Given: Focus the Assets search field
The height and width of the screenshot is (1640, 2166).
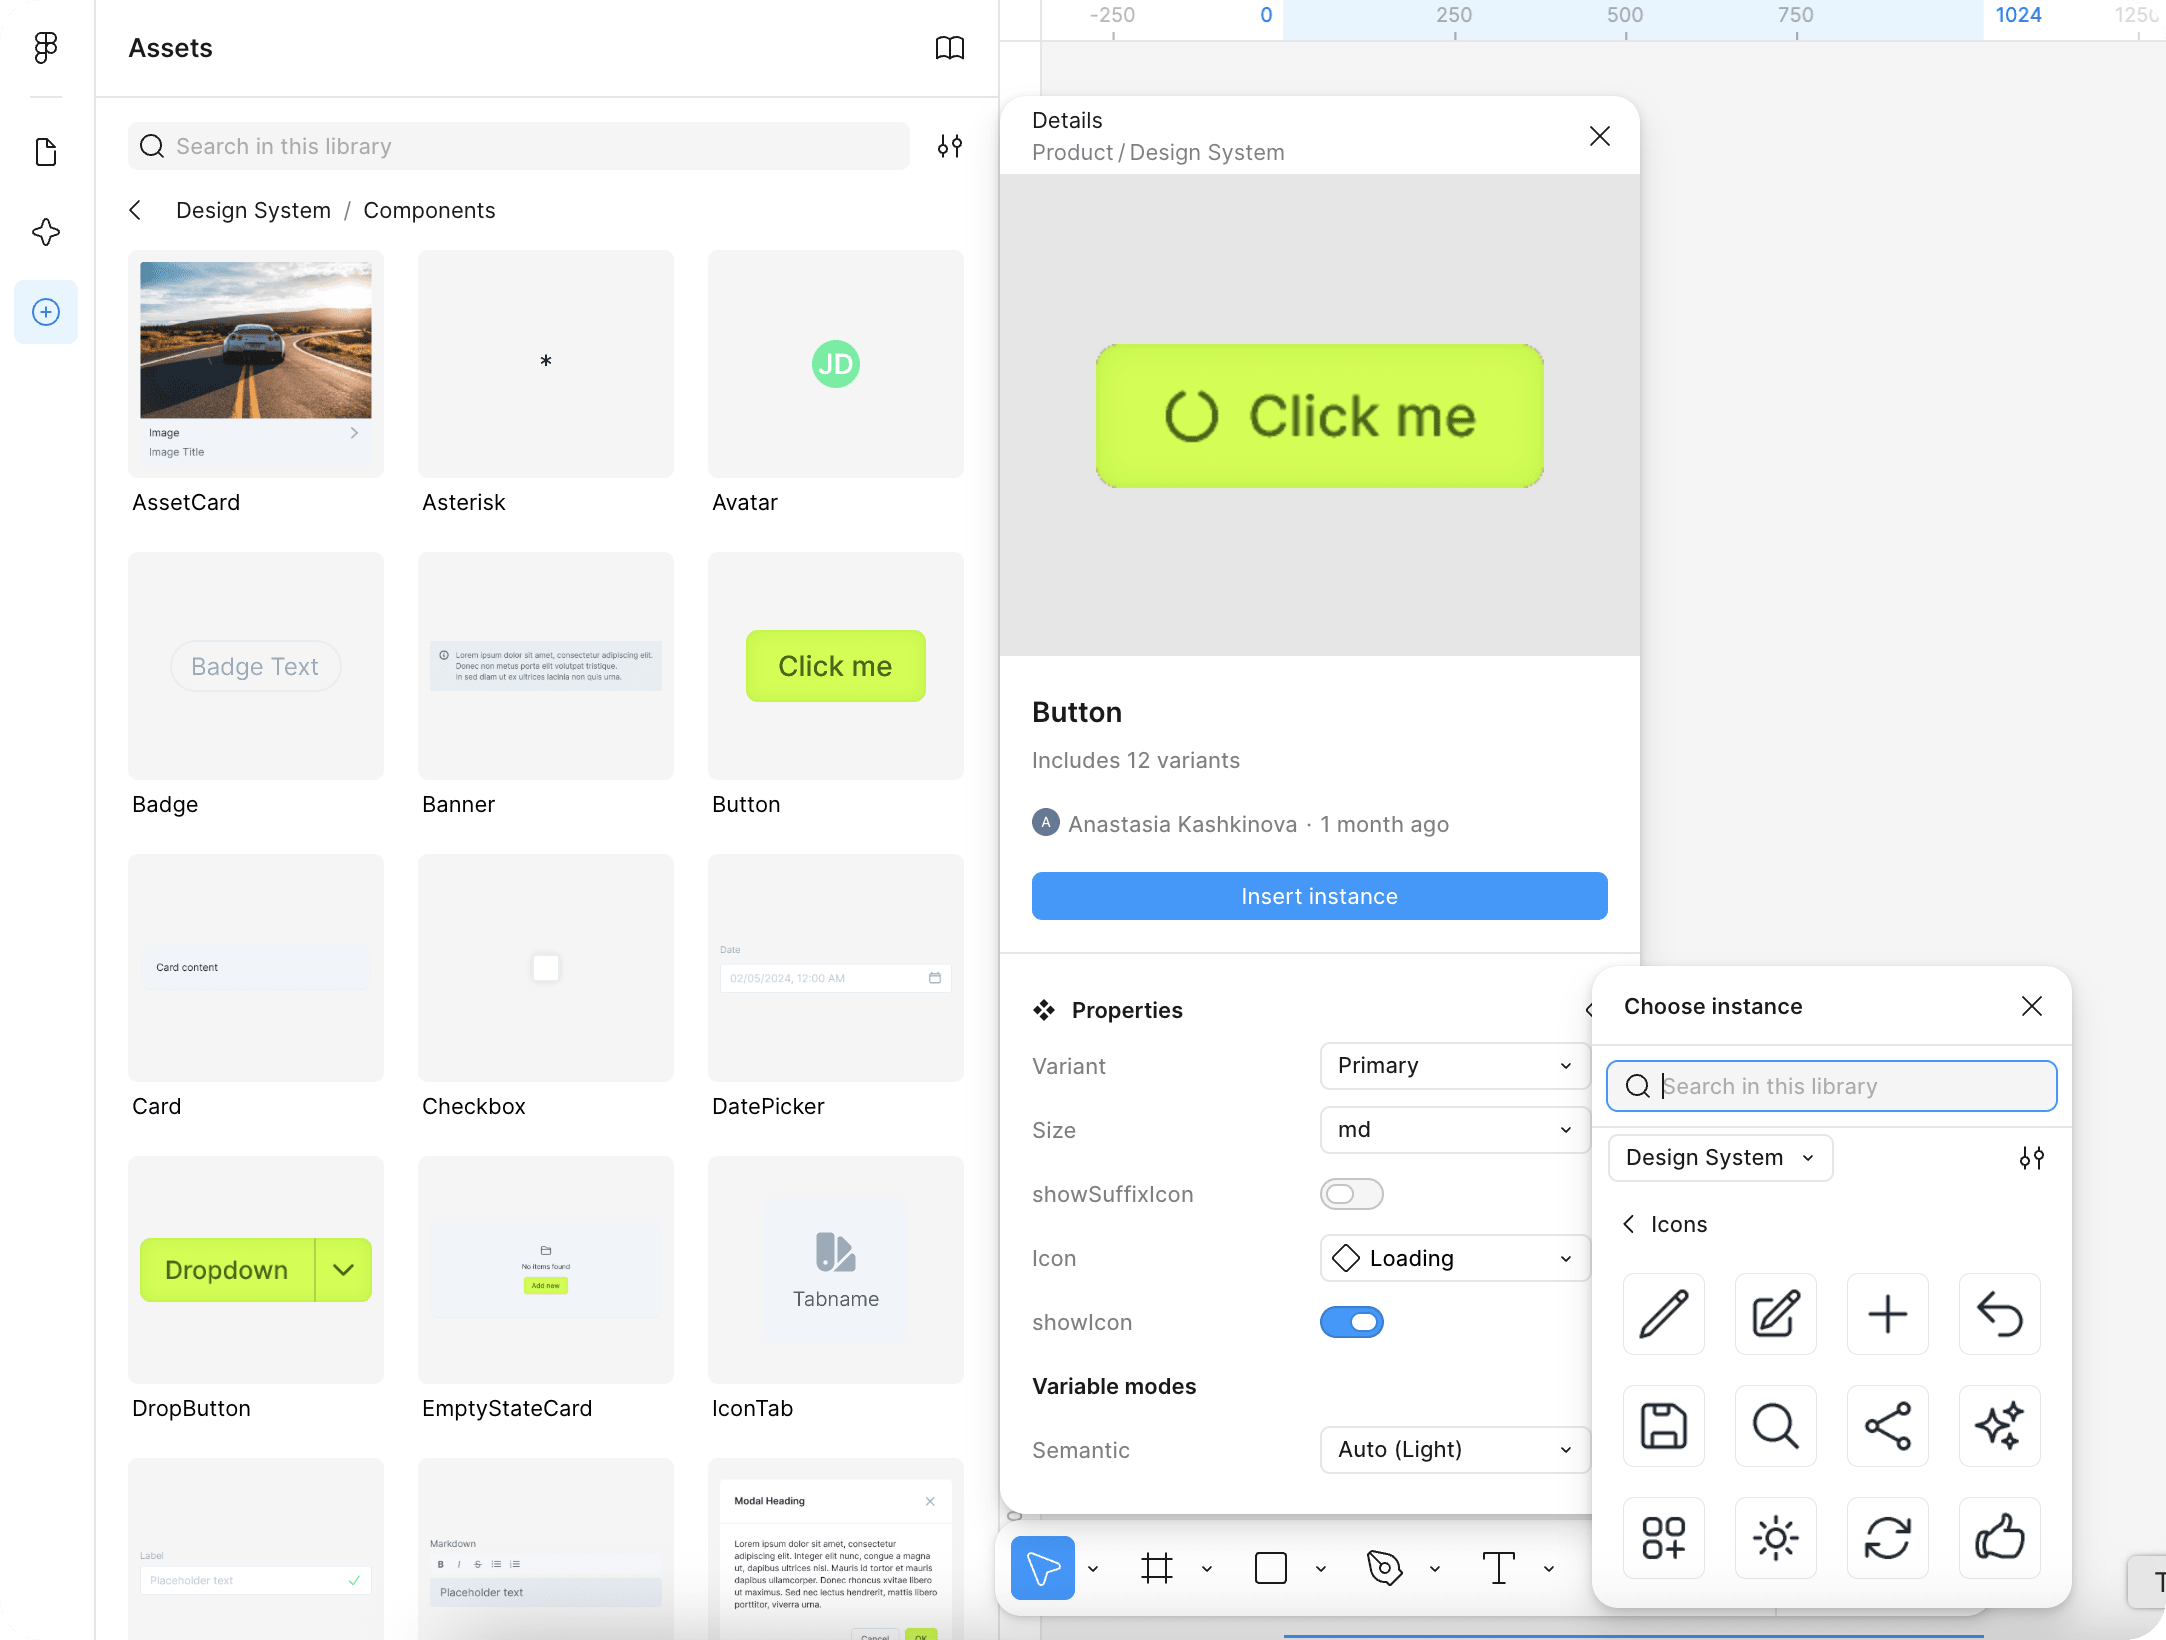Looking at the screenshot, I should (519, 146).
